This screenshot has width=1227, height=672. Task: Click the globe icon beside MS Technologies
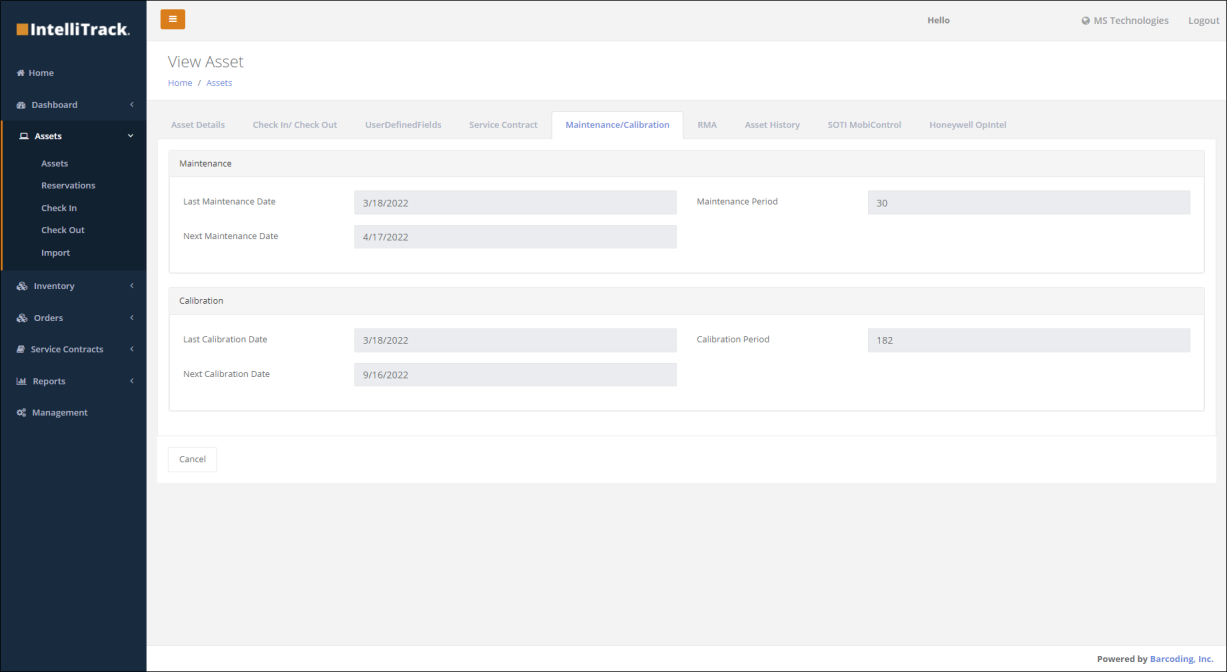tap(1086, 21)
